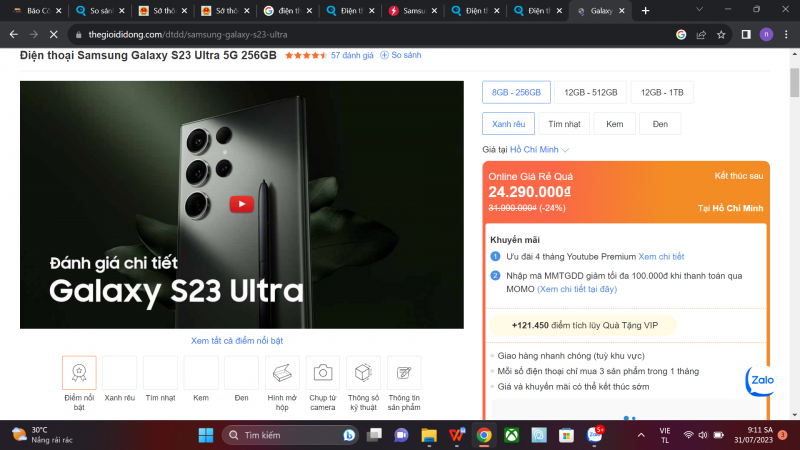Open the tab search dropdown arrow
Screen dimensions: 800x450
pyautogui.click(x=699, y=10)
